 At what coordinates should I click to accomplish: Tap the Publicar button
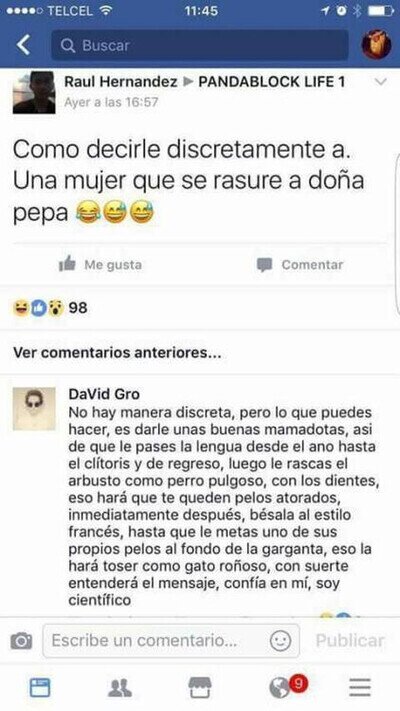pyautogui.click(x=350, y=641)
